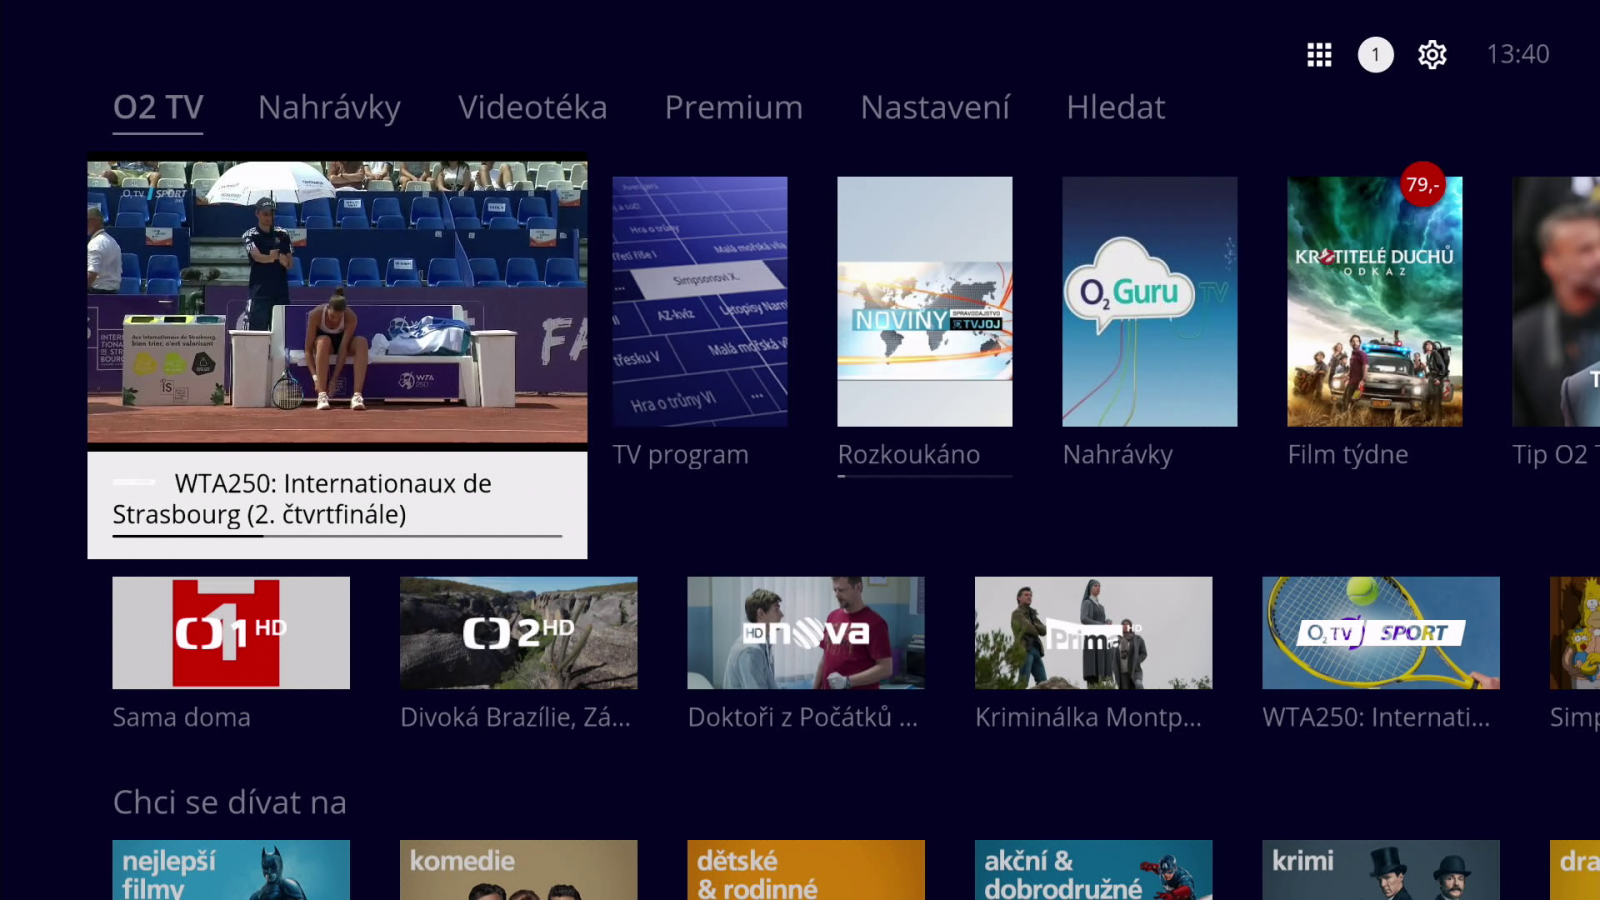Click the Nahrávky label under O2 Guru

pyautogui.click(x=1118, y=455)
